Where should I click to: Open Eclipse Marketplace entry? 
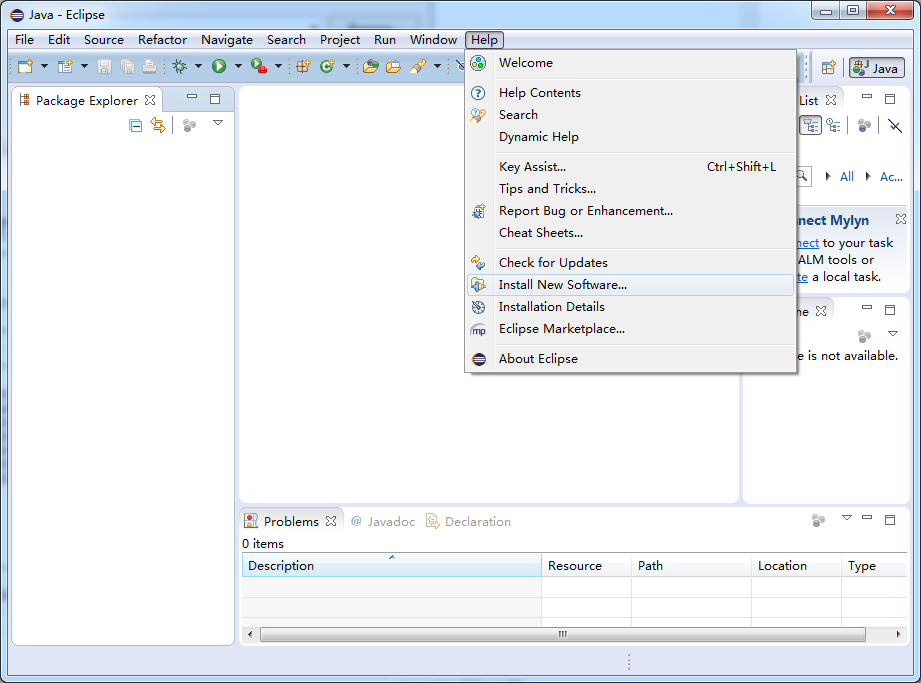pos(631,329)
